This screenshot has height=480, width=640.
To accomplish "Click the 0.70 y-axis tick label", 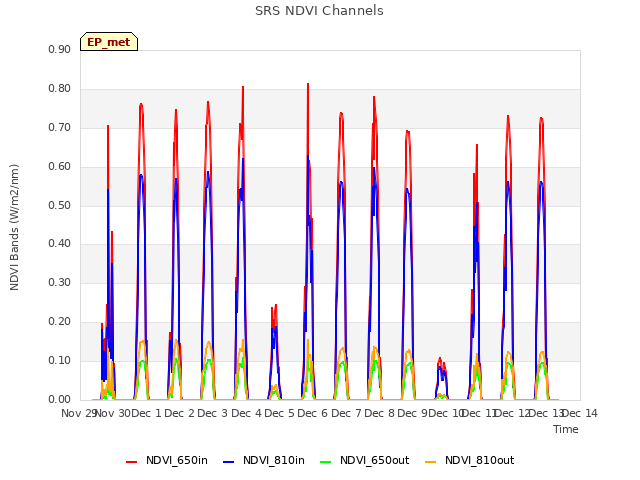I will click(x=60, y=127).
